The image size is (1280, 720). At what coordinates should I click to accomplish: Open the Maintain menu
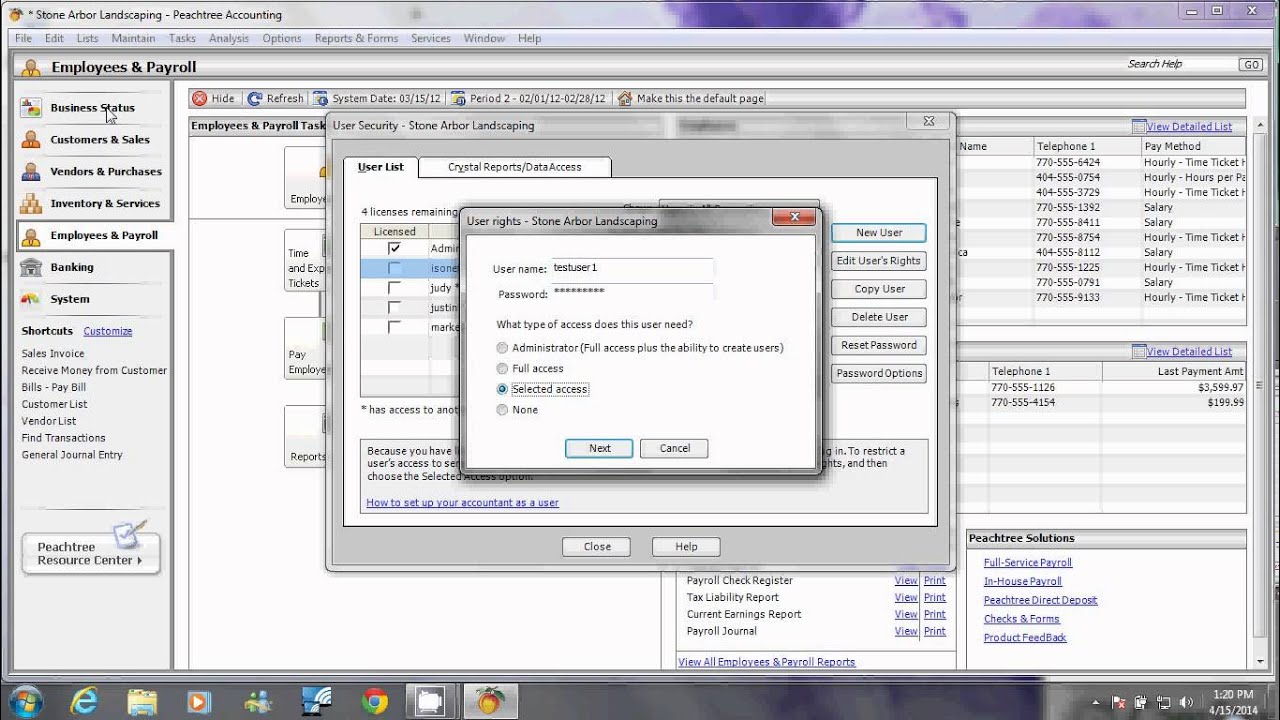tap(133, 38)
